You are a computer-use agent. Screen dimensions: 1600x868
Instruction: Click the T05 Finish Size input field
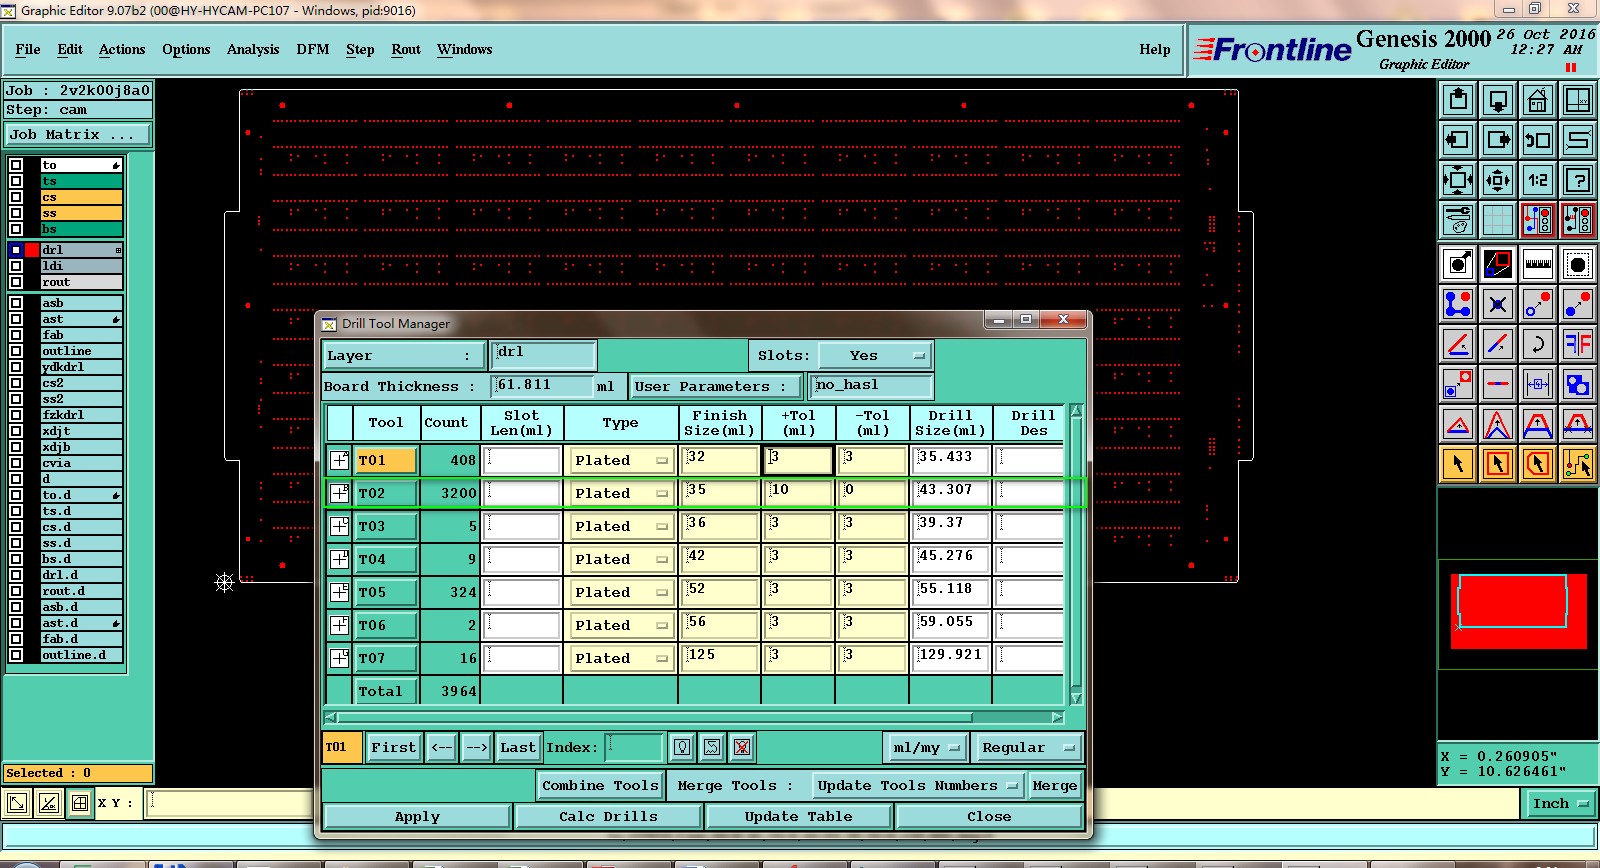click(x=719, y=592)
